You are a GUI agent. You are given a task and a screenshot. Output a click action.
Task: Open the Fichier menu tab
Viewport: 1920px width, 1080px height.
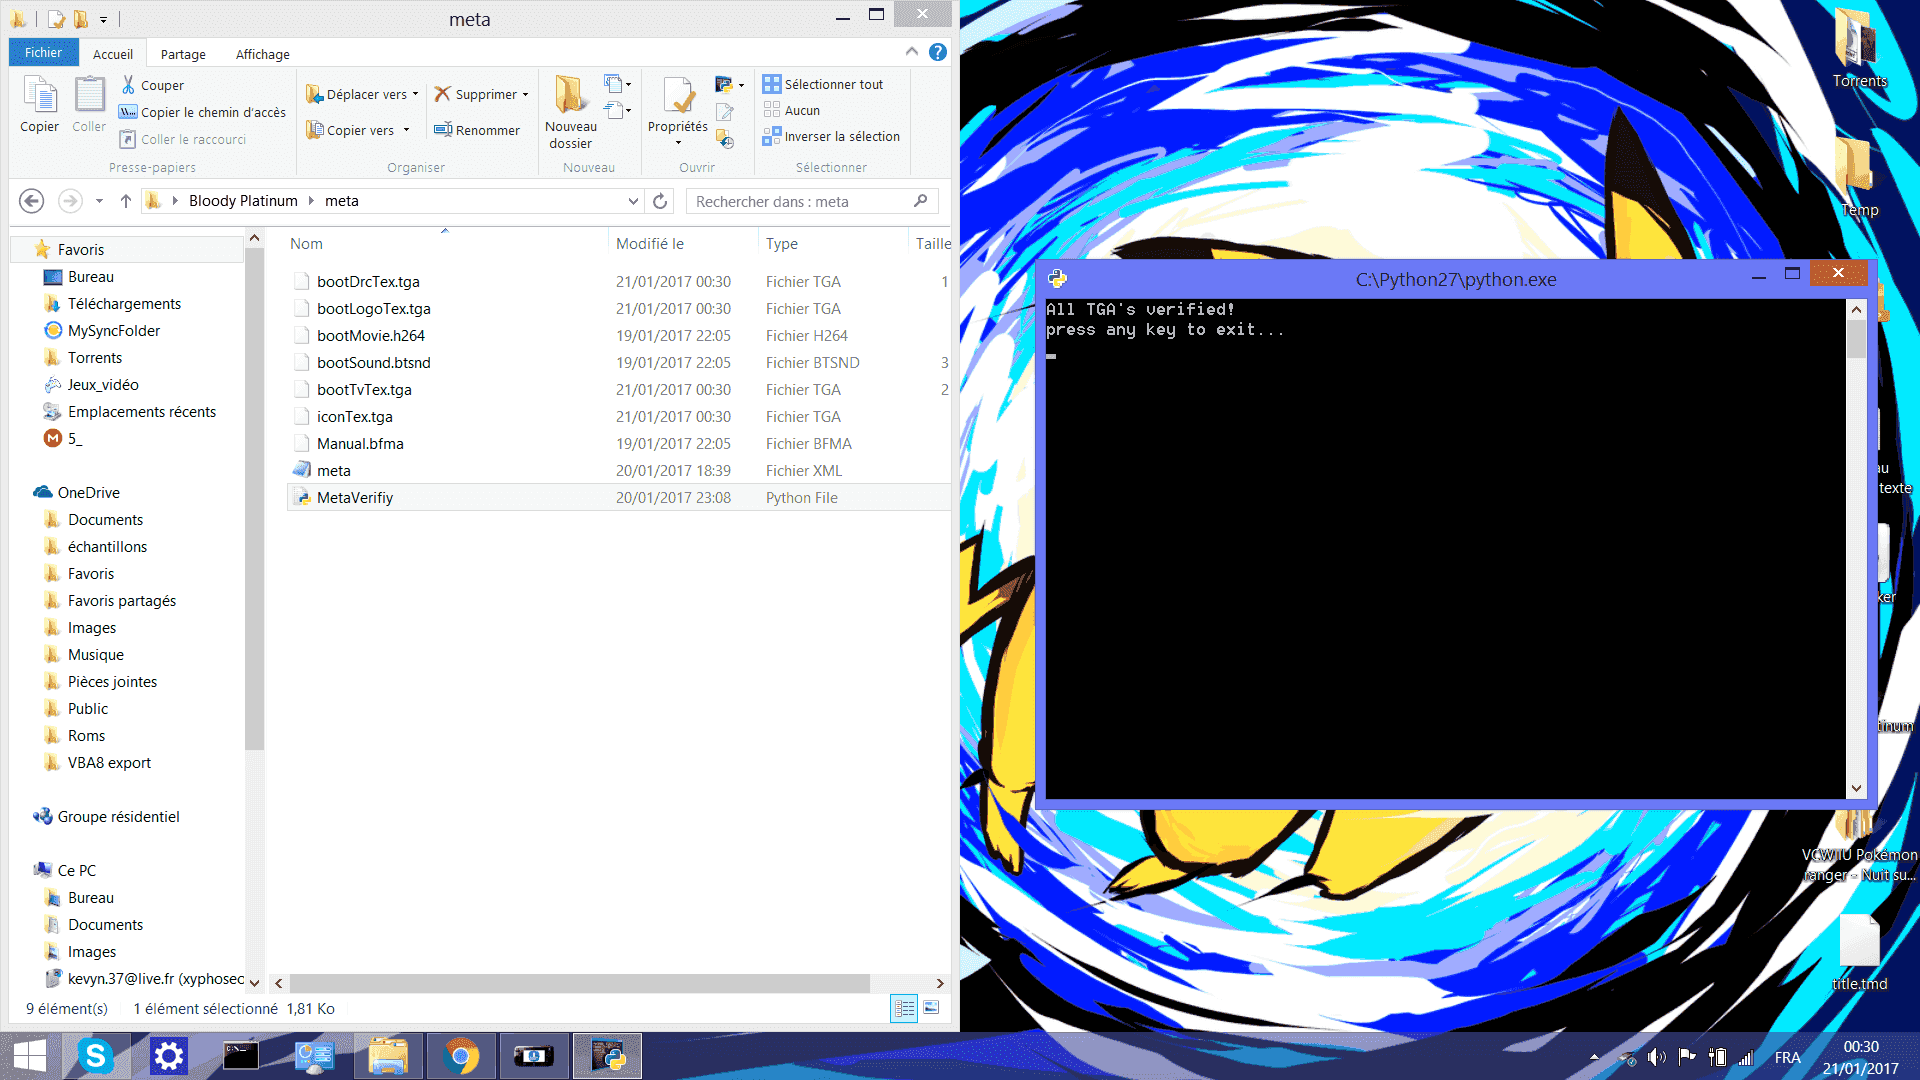pyautogui.click(x=43, y=53)
